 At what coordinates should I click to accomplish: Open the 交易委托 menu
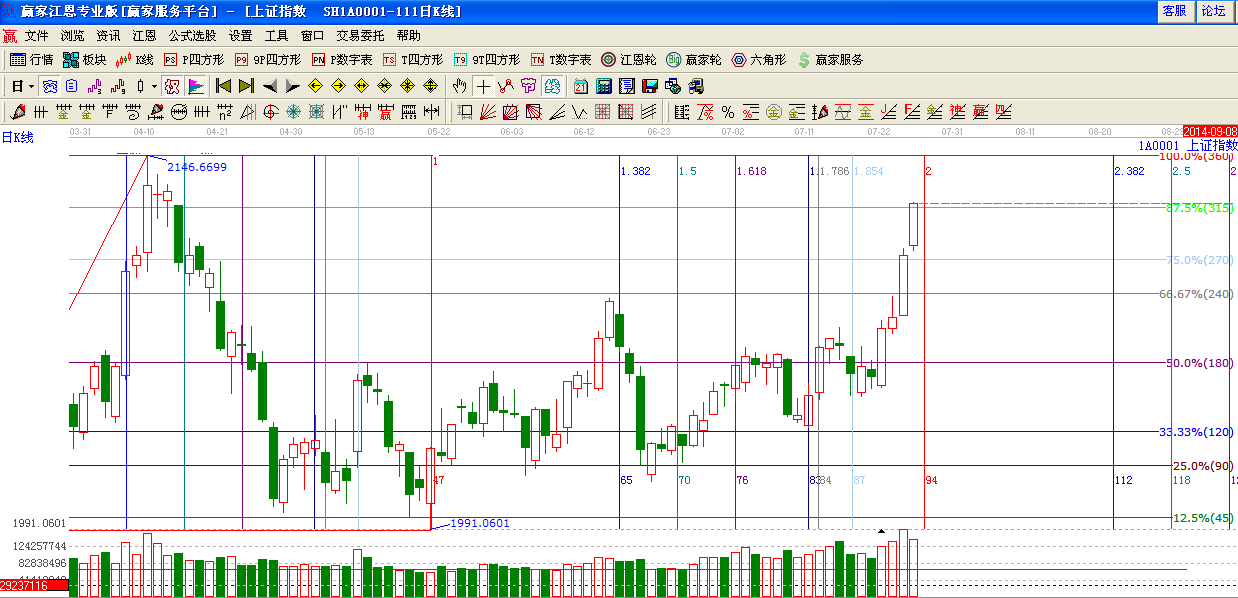tap(359, 35)
